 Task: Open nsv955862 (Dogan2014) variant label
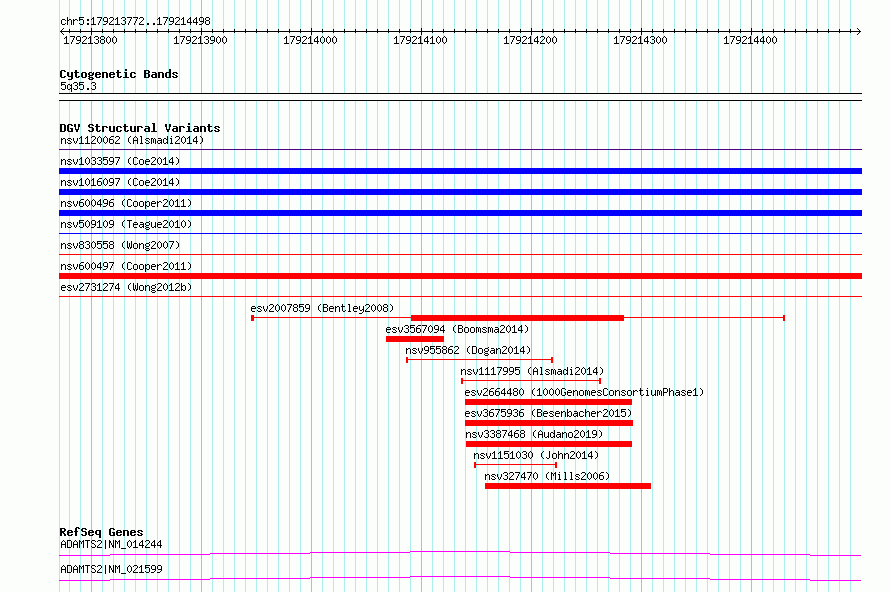468,350
